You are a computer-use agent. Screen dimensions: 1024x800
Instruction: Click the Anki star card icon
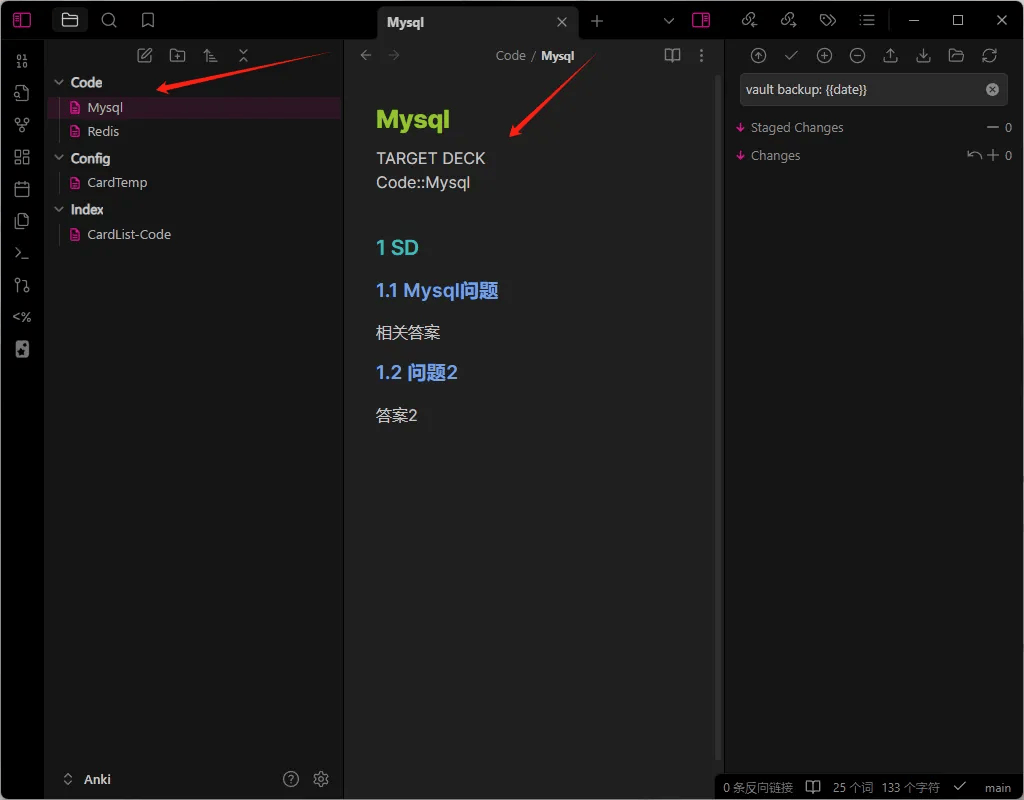pos(22,349)
